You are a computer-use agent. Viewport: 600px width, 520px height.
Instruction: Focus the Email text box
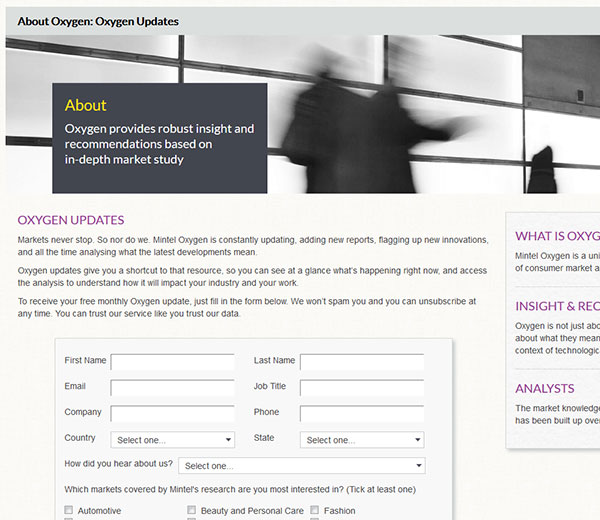pyautogui.click(x=173, y=388)
